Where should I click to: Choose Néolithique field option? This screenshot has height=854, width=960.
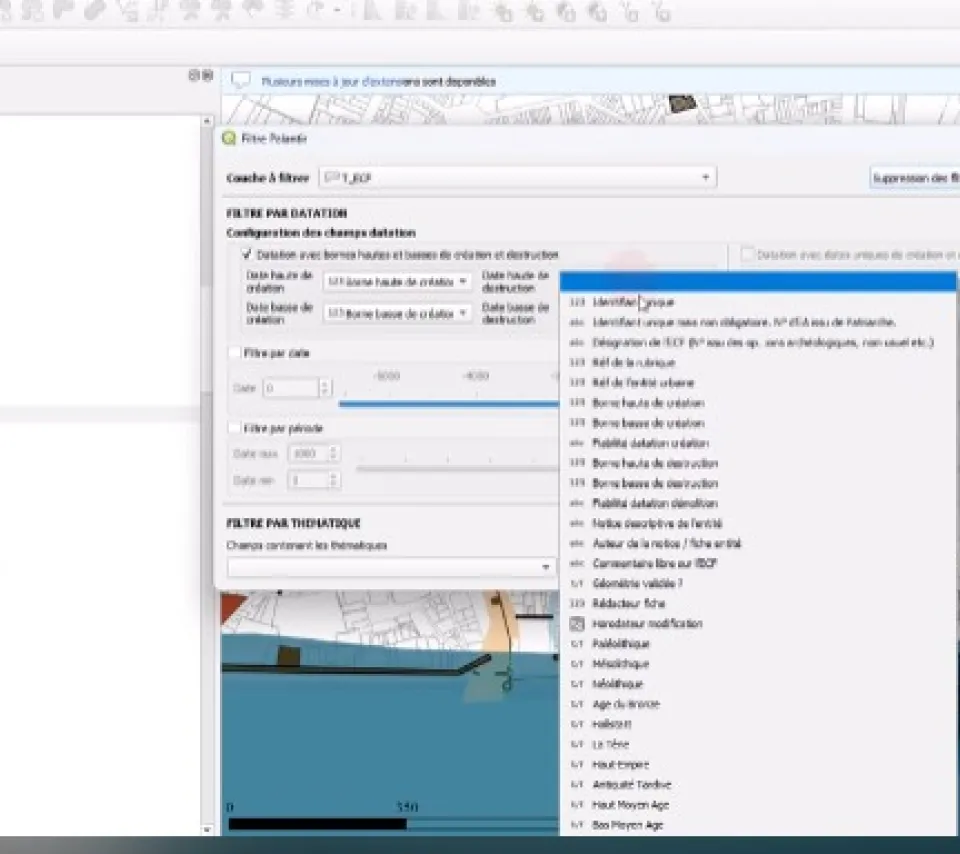(x=758, y=684)
